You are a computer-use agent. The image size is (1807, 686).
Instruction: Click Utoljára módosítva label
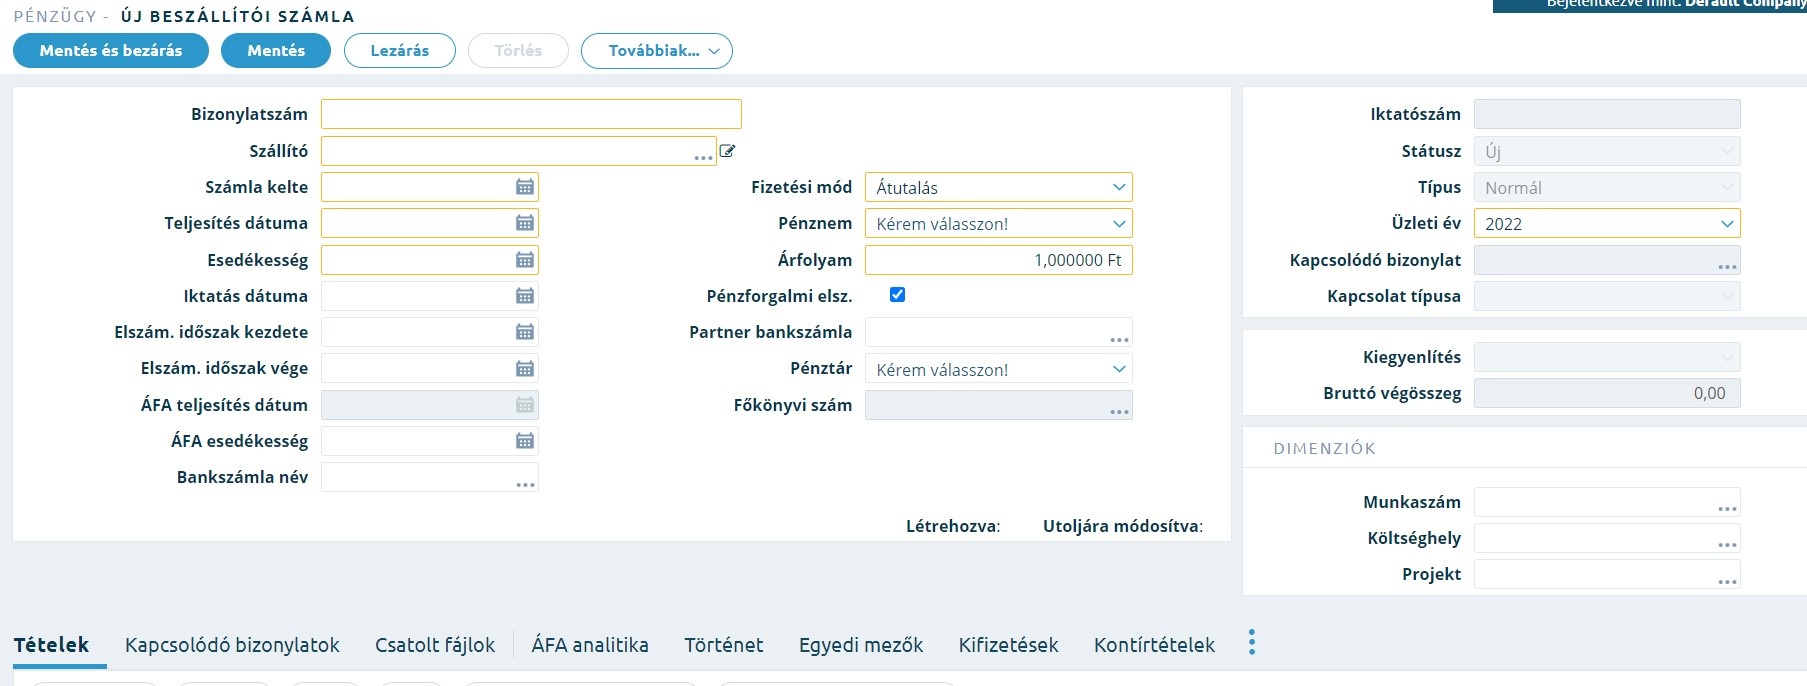(1122, 526)
